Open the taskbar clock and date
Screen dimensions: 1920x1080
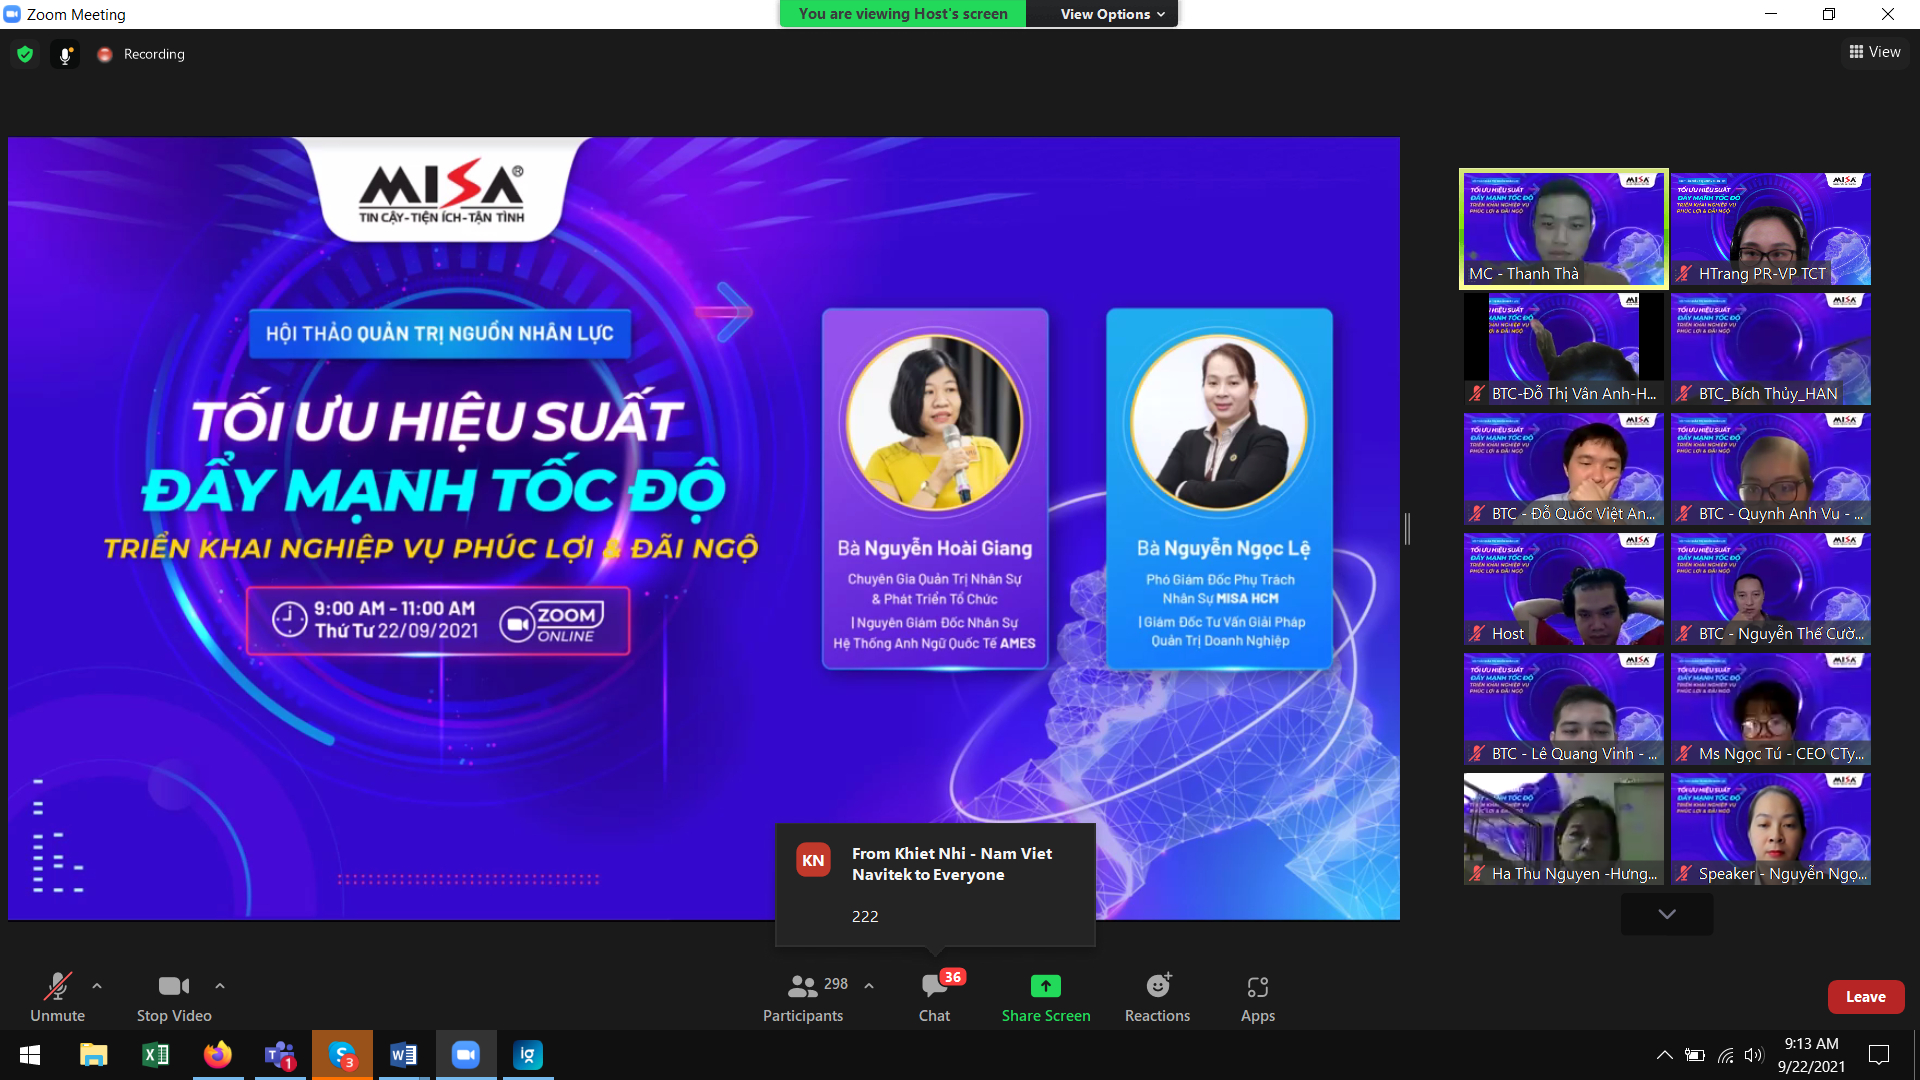[1811, 1055]
